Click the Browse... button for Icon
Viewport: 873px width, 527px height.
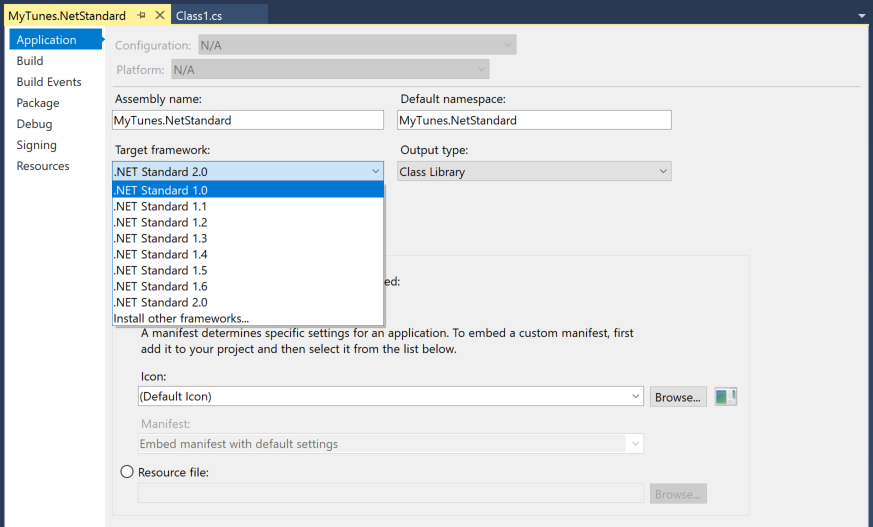point(678,397)
